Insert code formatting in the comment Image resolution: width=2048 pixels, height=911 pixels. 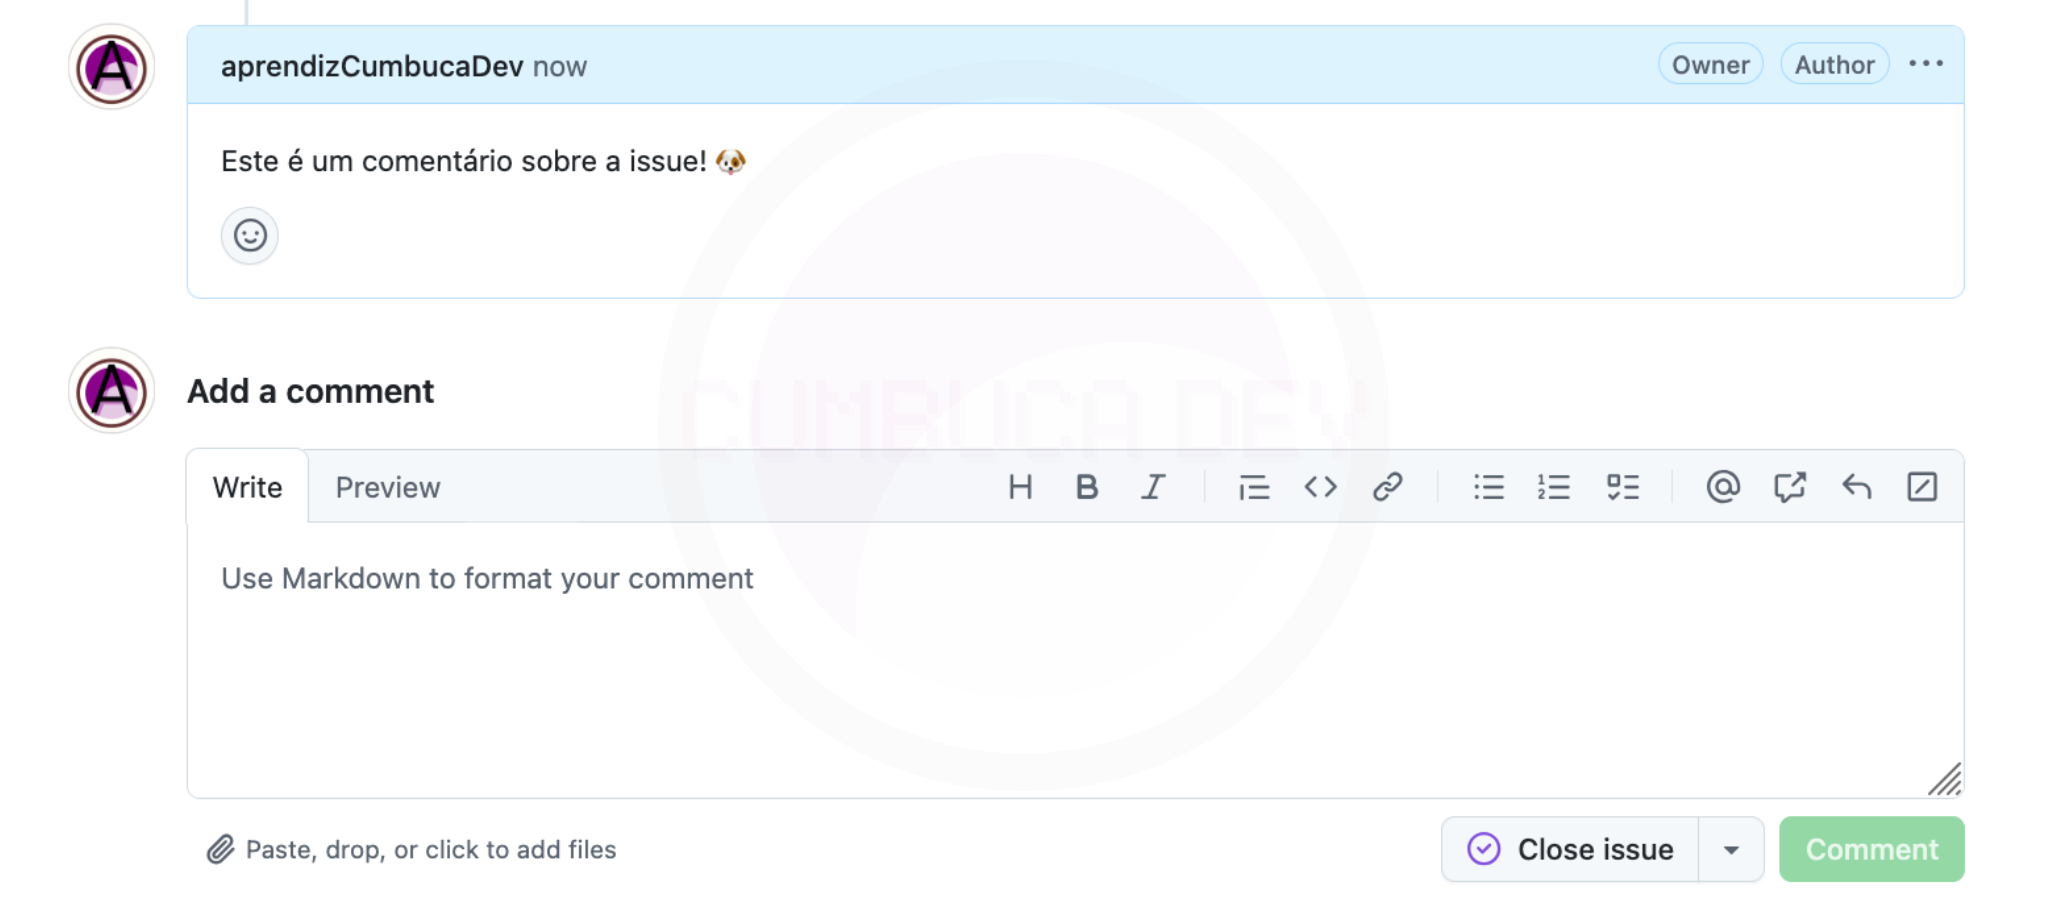[1320, 487]
